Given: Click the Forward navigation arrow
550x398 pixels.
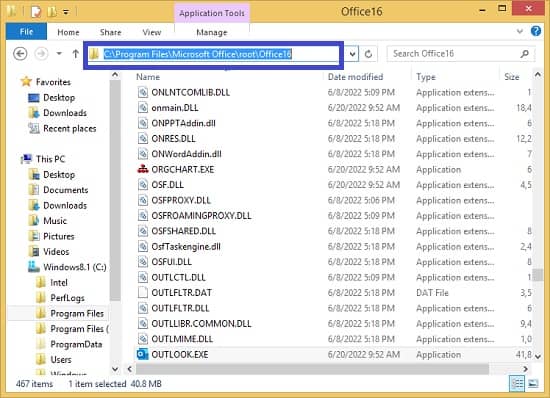Looking at the screenshot, I should pos(41,54).
